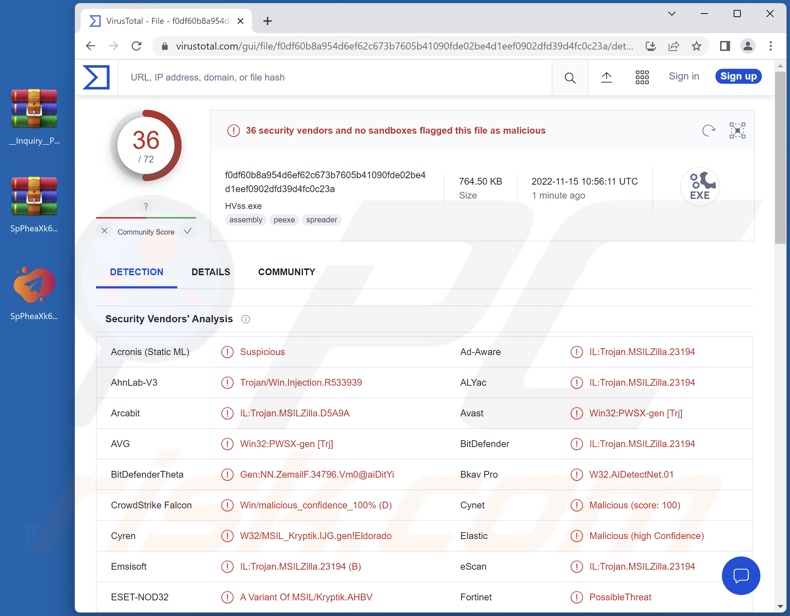Click the page vertical scrollbar

pos(780,156)
